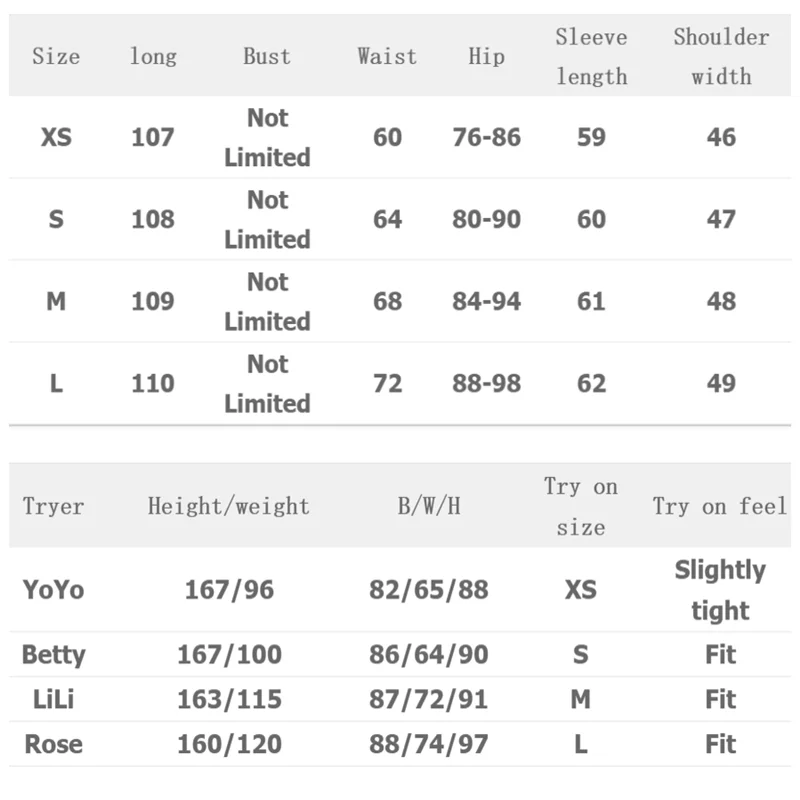Viewport: 800px width, 800px height.
Task: Select the 'Bust' header in size table
Action: point(267,56)
